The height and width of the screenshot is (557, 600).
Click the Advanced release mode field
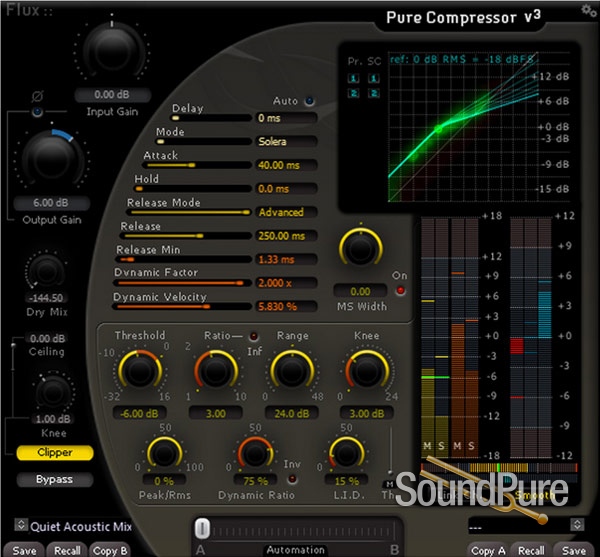(286, 212)
